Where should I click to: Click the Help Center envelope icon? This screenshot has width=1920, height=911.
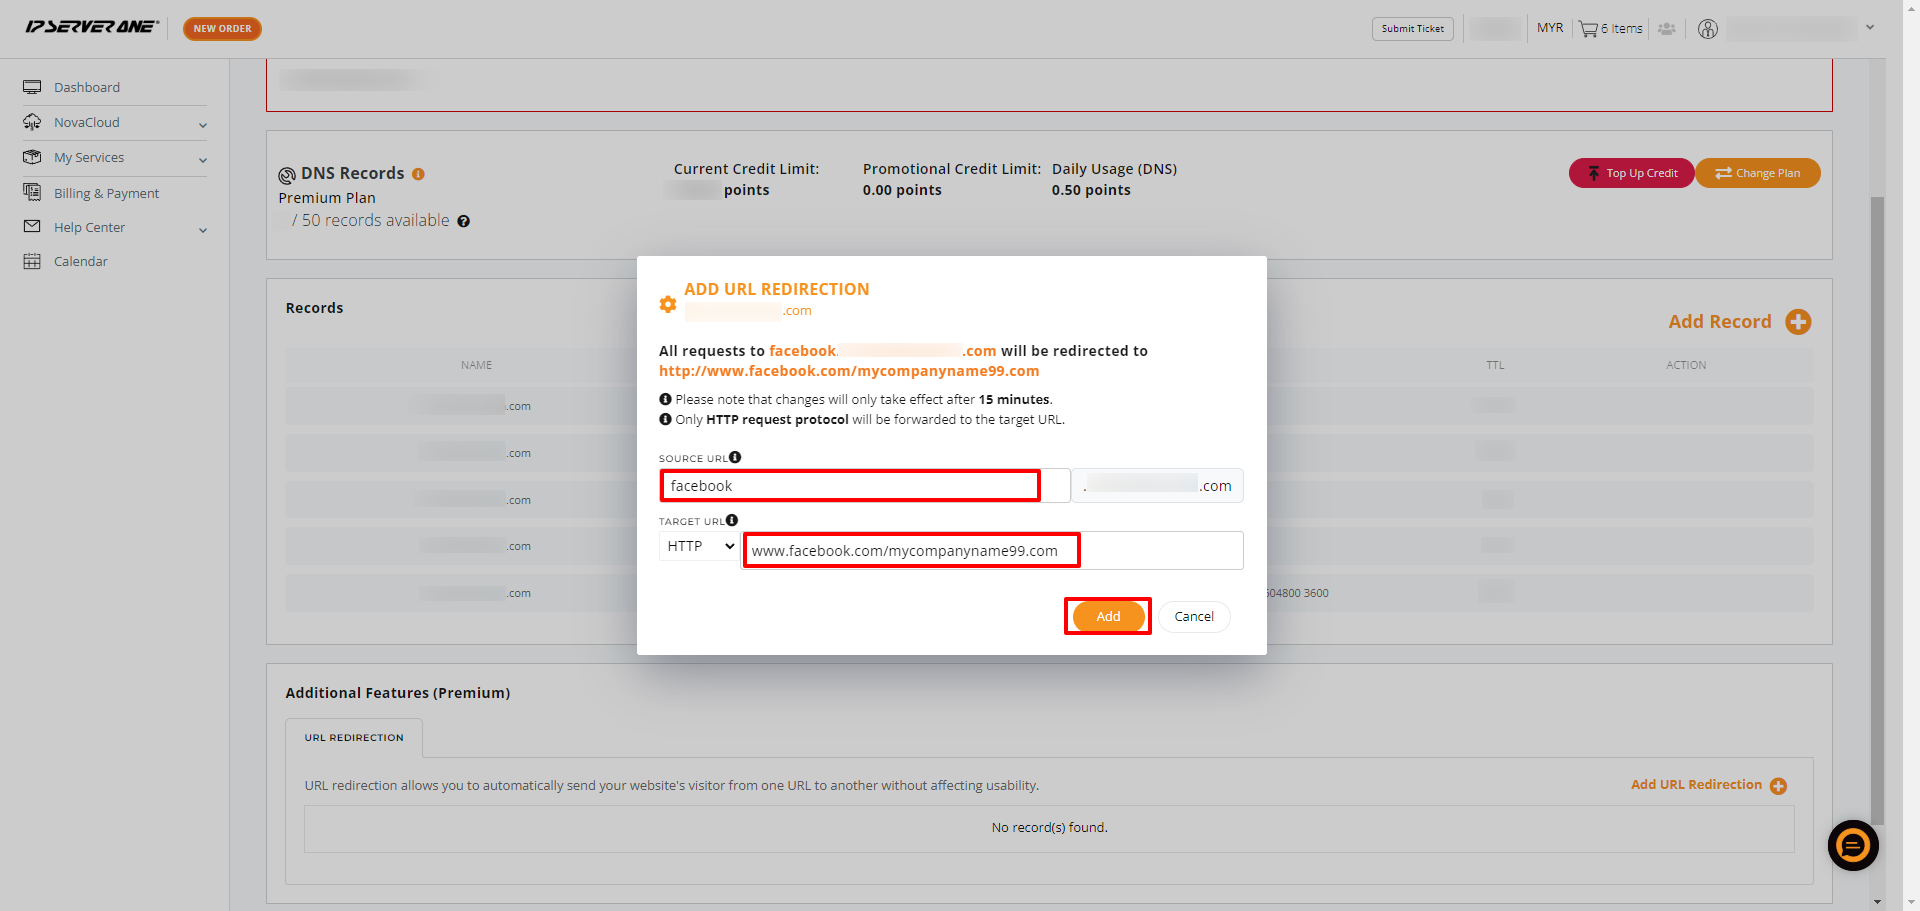point(32,227)
